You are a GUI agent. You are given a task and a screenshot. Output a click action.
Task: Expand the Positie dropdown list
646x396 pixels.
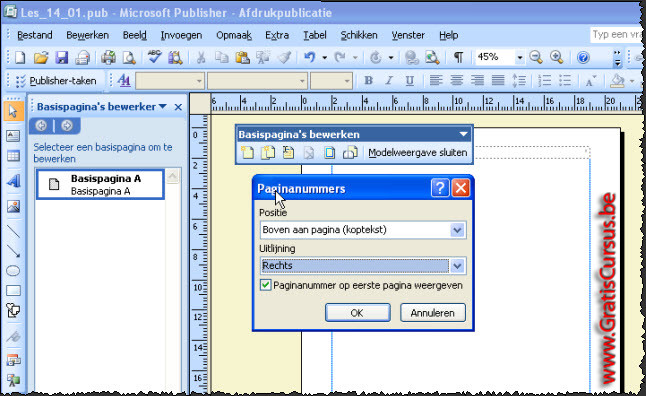pos(457,230)
